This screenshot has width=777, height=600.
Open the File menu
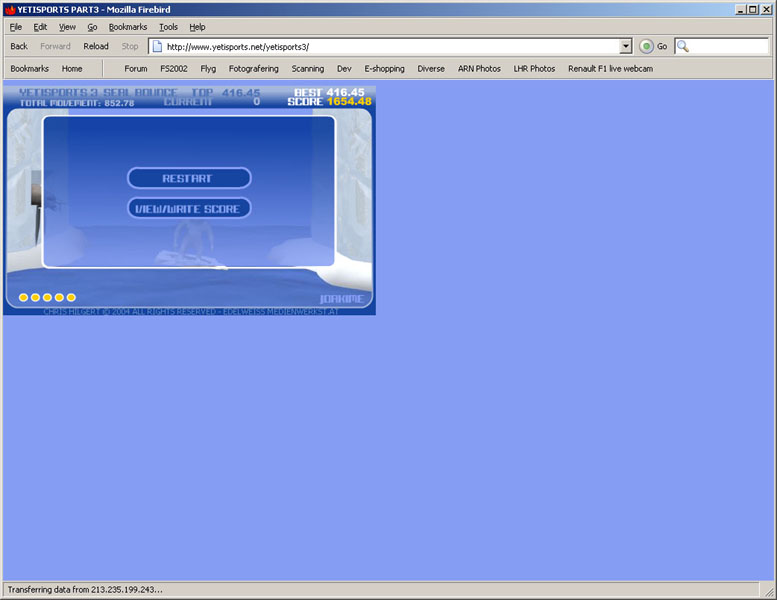click(16, 27)
